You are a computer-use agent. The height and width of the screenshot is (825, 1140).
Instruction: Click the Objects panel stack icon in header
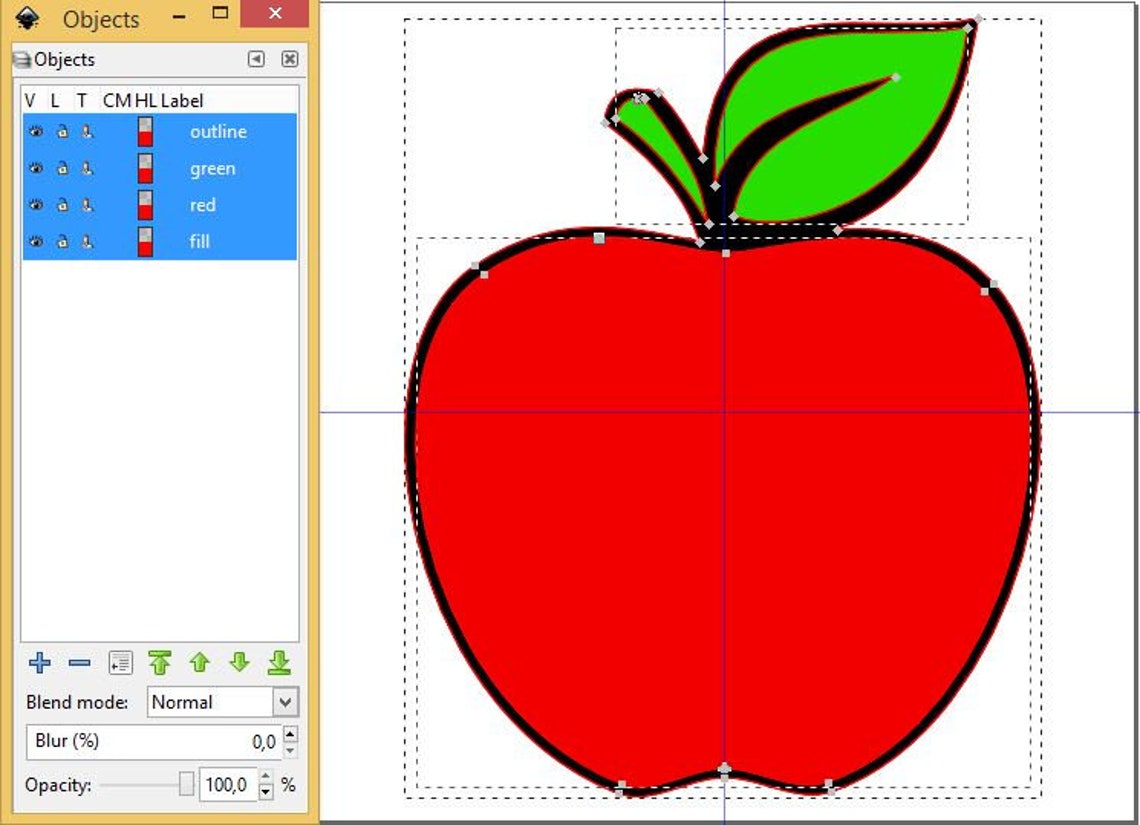pyautogui.click(x=22, y=59)
